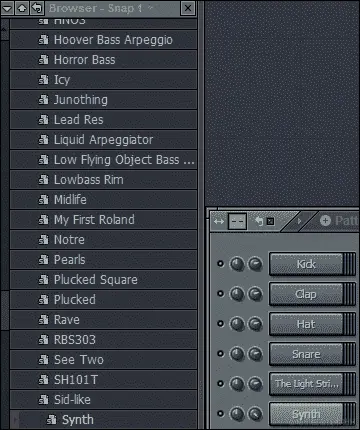This screenshot has height=430, width=360.
Task: Open the Snare channel button
Action: pos(306,354)
